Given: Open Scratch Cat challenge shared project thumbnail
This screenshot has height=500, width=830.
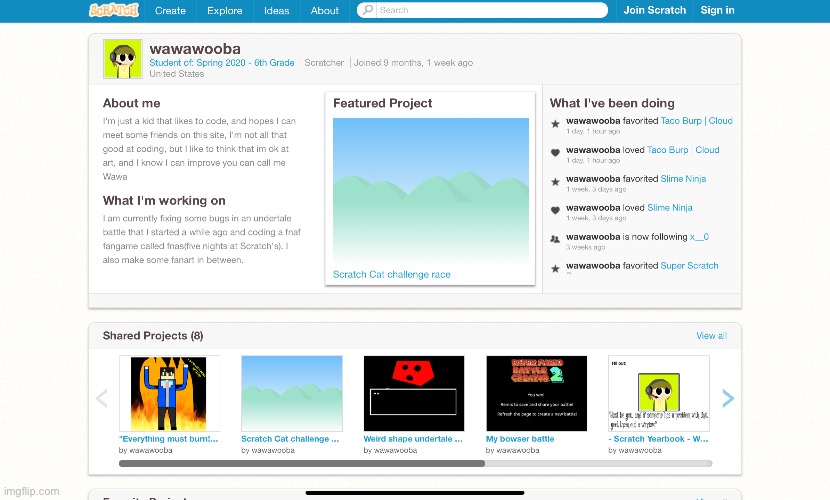Looking at the screenshot, I should [292, 393].
